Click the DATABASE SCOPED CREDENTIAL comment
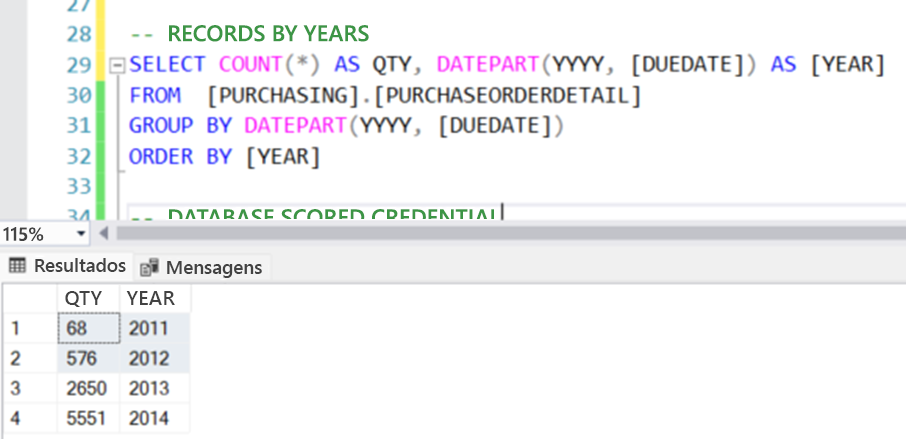This screenshot has width=906, height=439. coord(315,215)
